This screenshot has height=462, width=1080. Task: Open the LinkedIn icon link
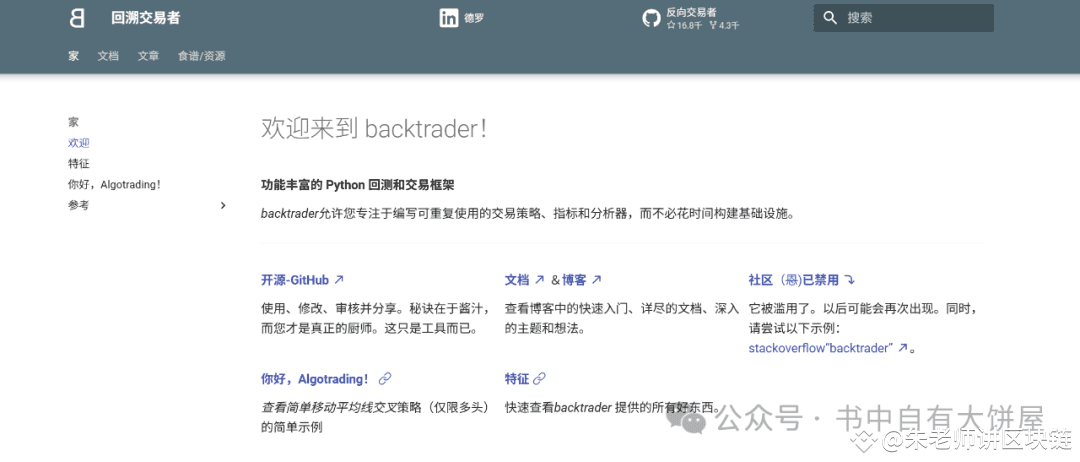click(448, 18)
